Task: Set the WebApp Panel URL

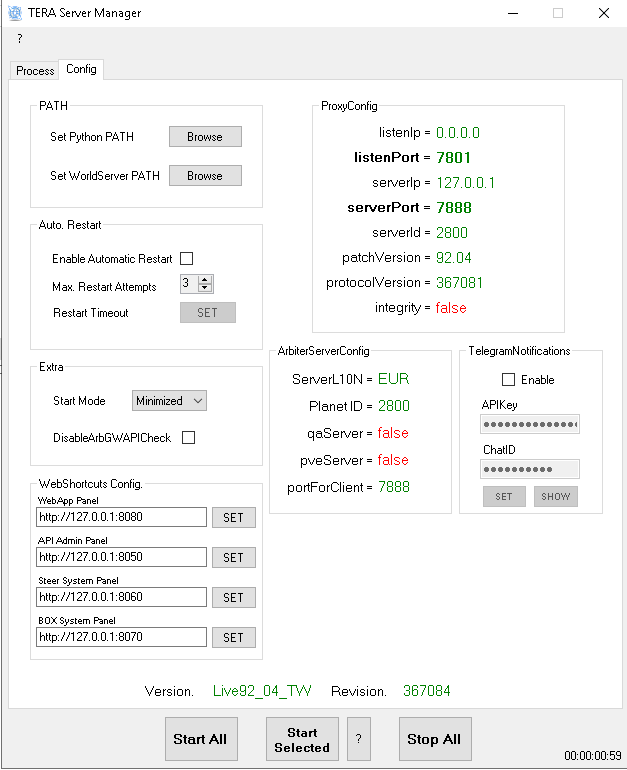Action: (234, 518)
